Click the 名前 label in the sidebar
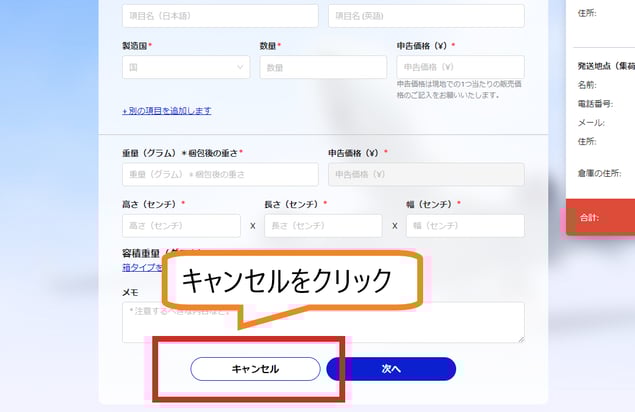This screenshot has width=635, height=412. click(587, 85)
